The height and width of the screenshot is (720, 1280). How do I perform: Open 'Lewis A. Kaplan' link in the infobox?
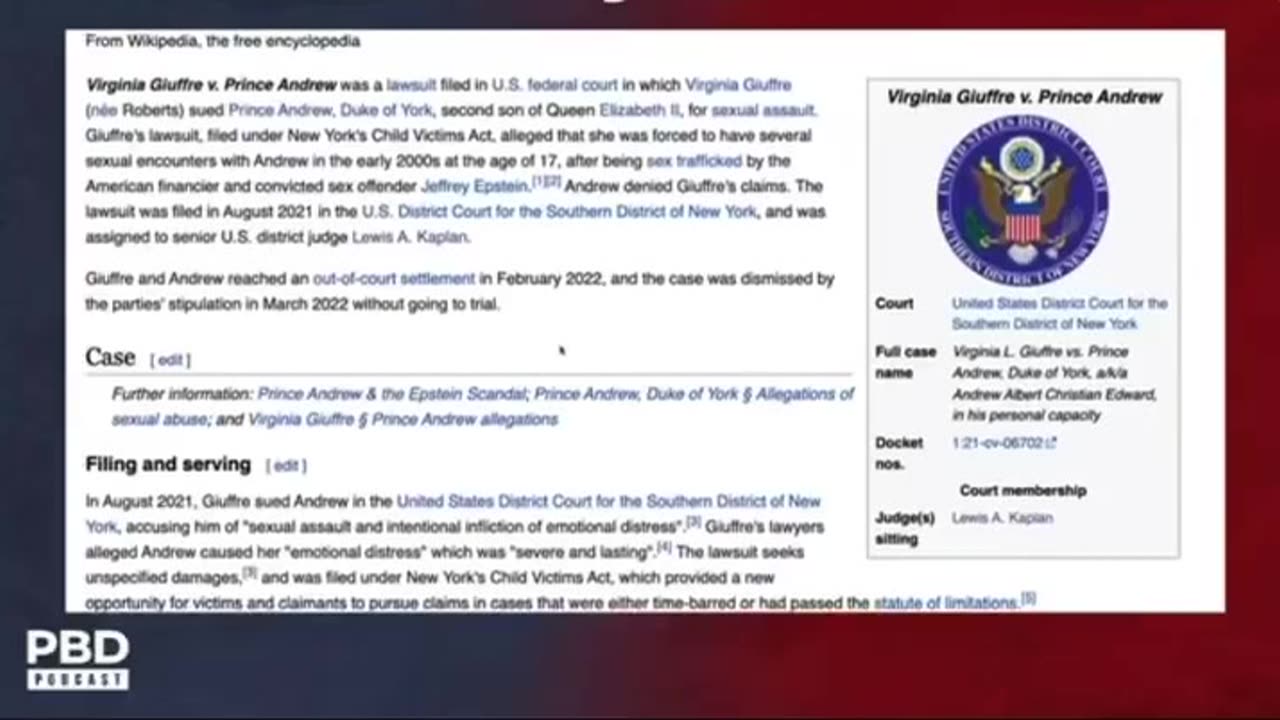(1002, 518)
